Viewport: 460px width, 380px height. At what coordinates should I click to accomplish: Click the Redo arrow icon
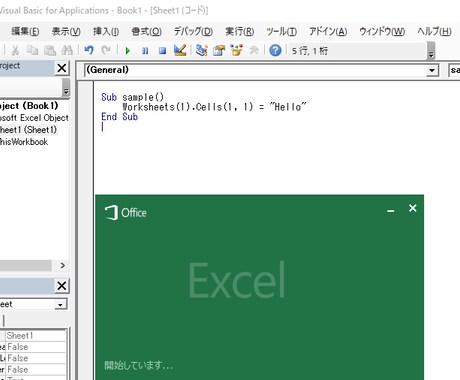[106, 50]
